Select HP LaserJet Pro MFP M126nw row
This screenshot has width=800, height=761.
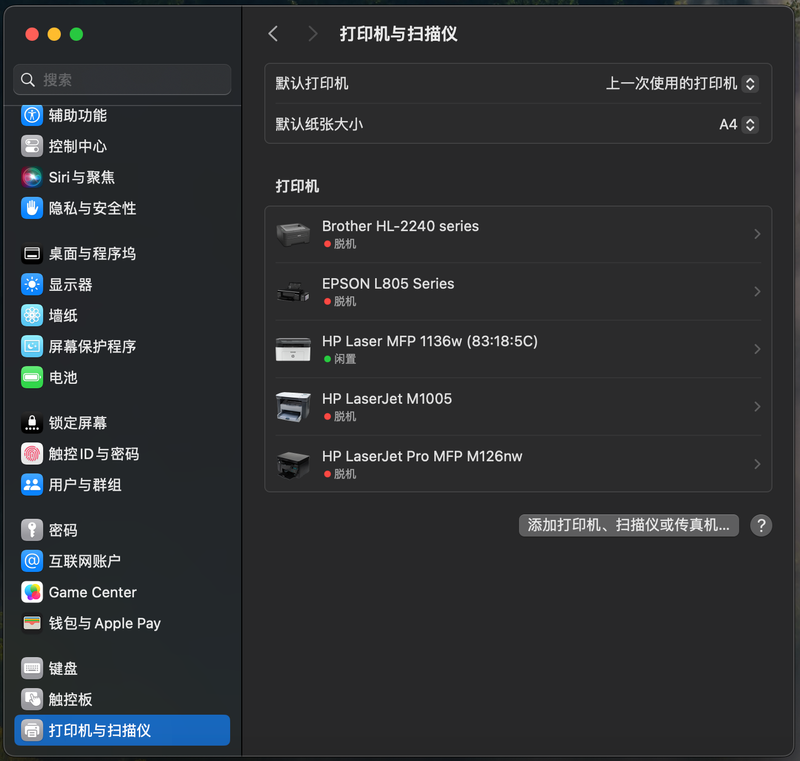(518, 464)
